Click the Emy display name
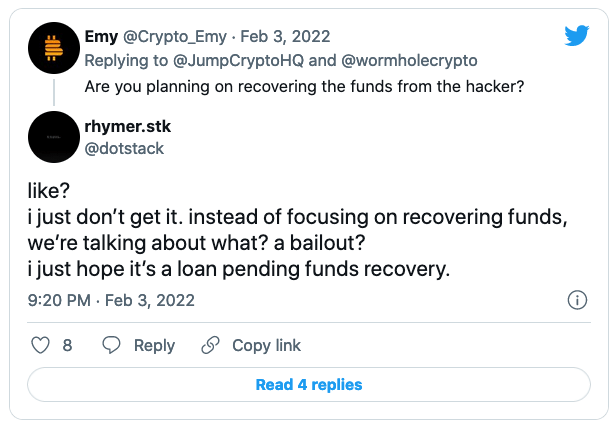616x427 pixels. pos(101,37)
